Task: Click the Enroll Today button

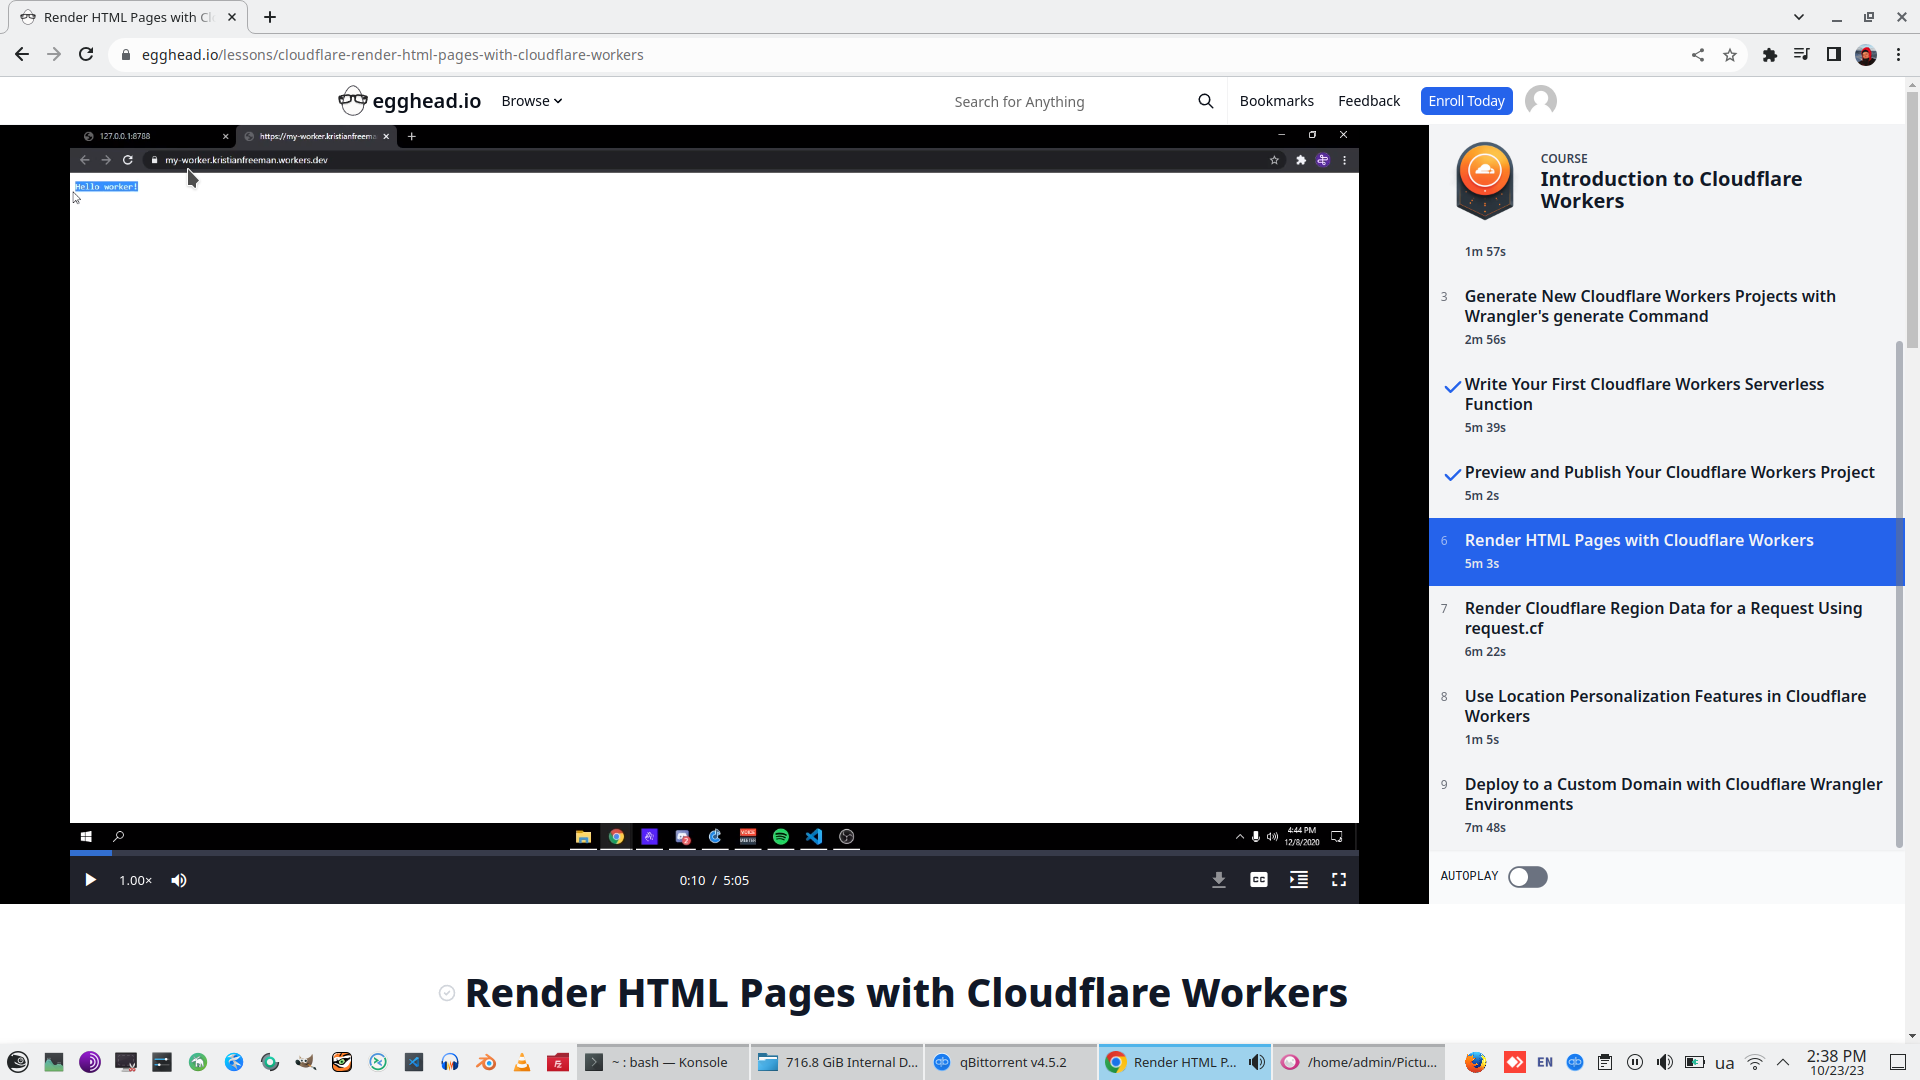Action: 1466,101
